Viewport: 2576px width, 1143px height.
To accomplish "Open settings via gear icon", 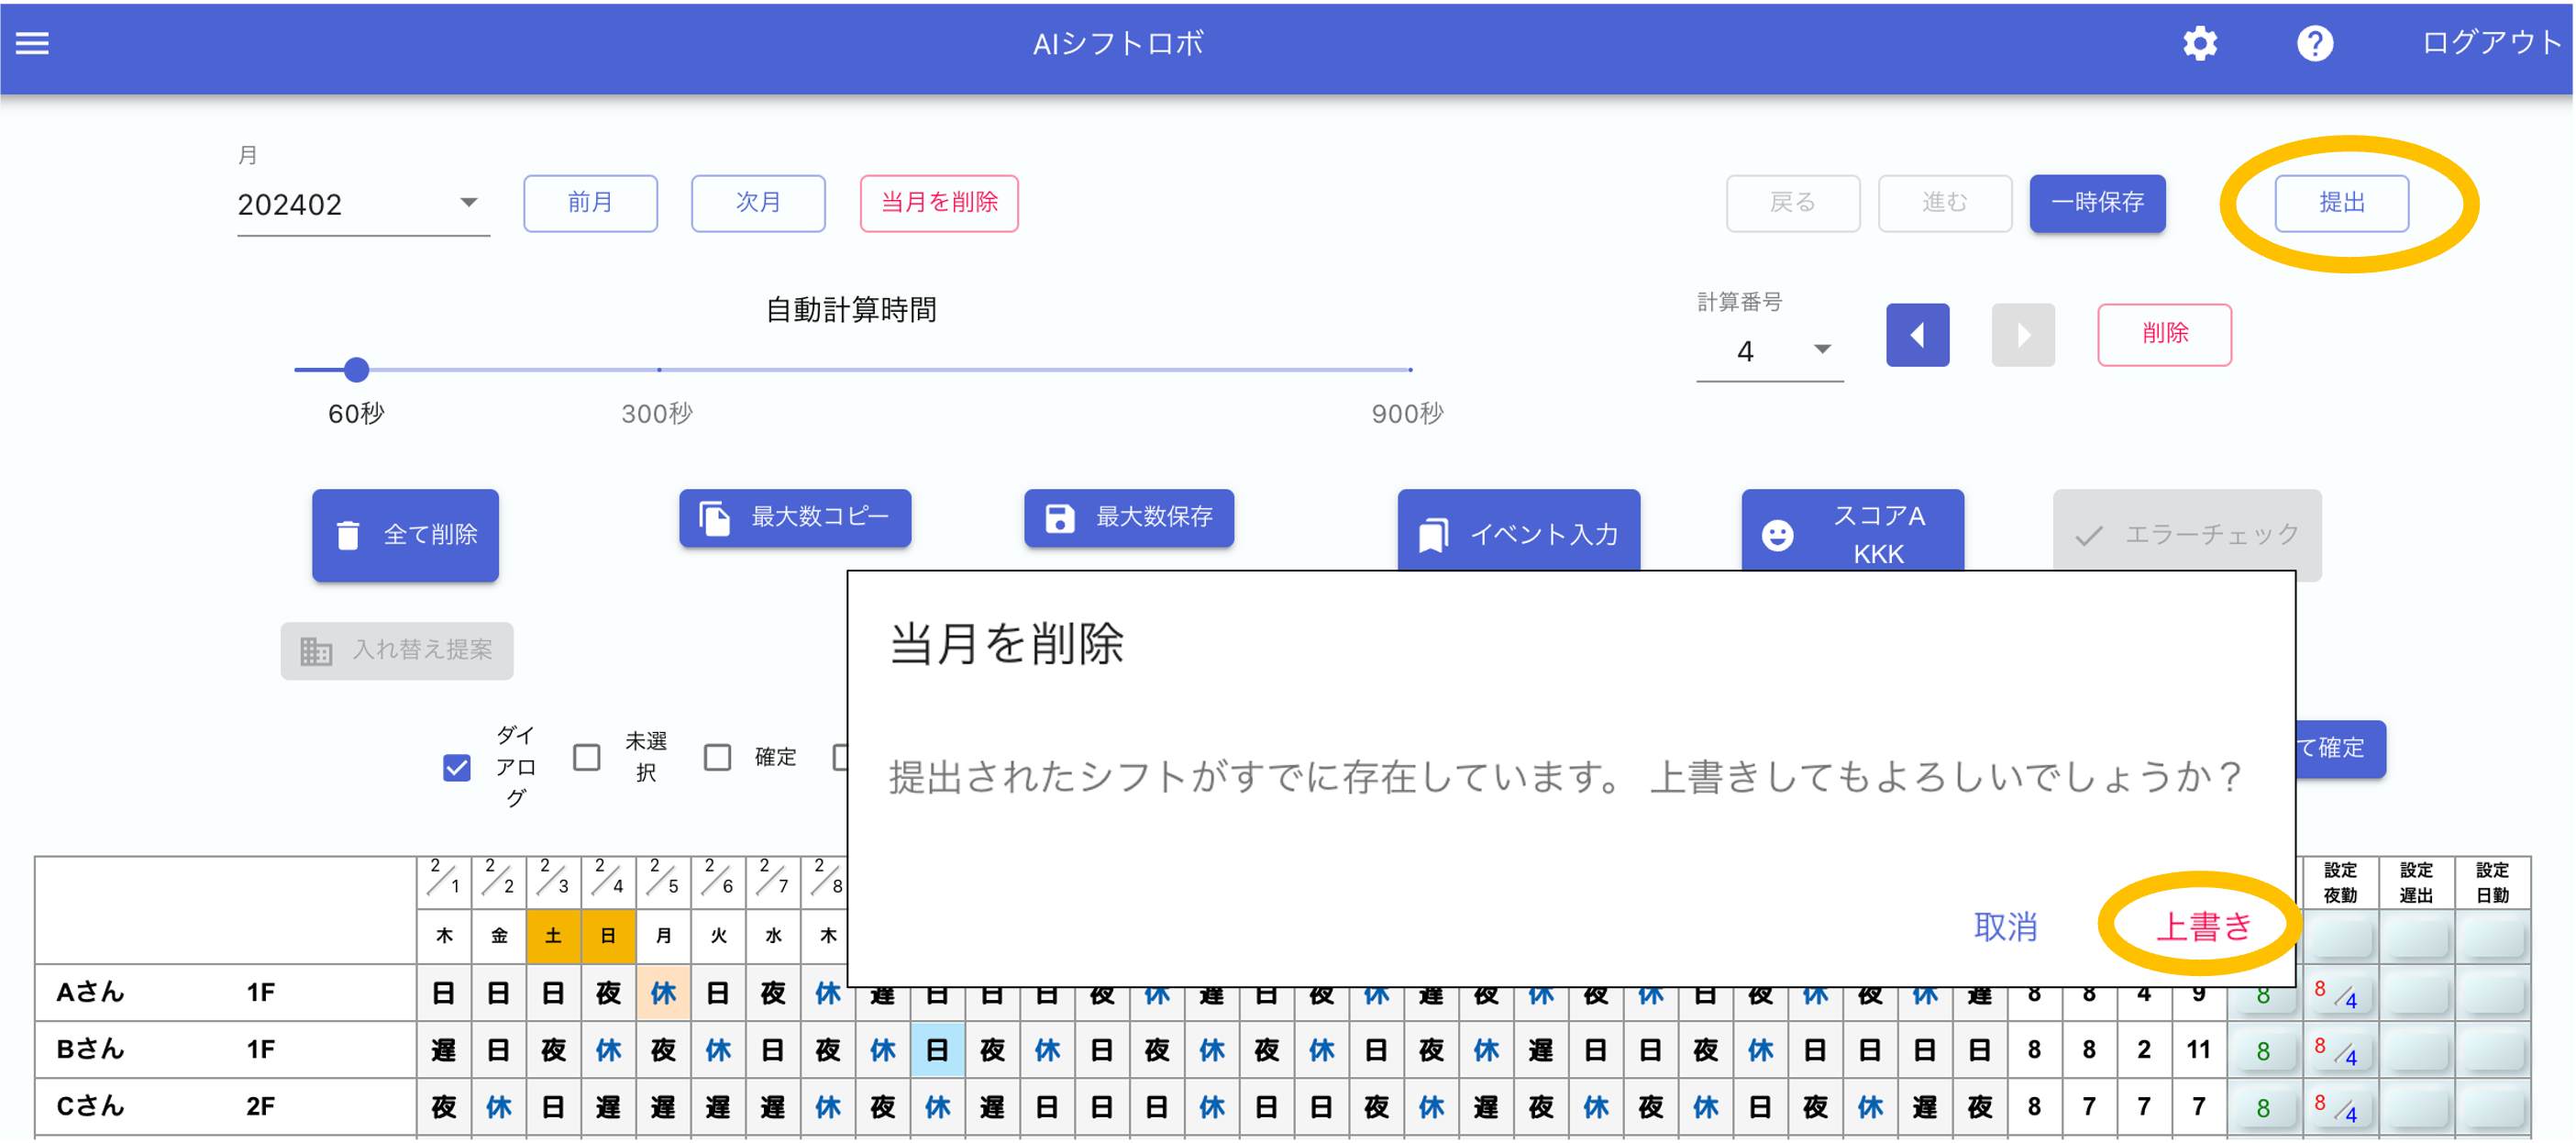I will 2199,43.
